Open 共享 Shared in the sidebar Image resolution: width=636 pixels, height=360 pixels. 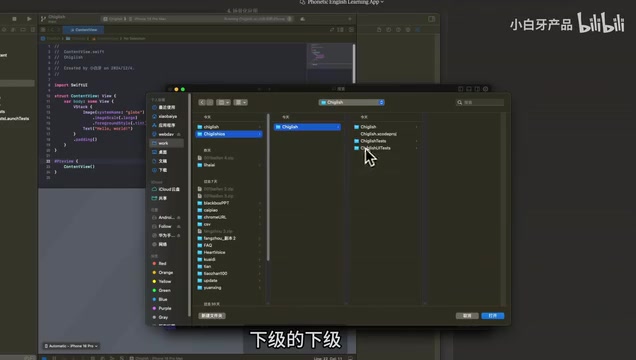pos(166,198)
